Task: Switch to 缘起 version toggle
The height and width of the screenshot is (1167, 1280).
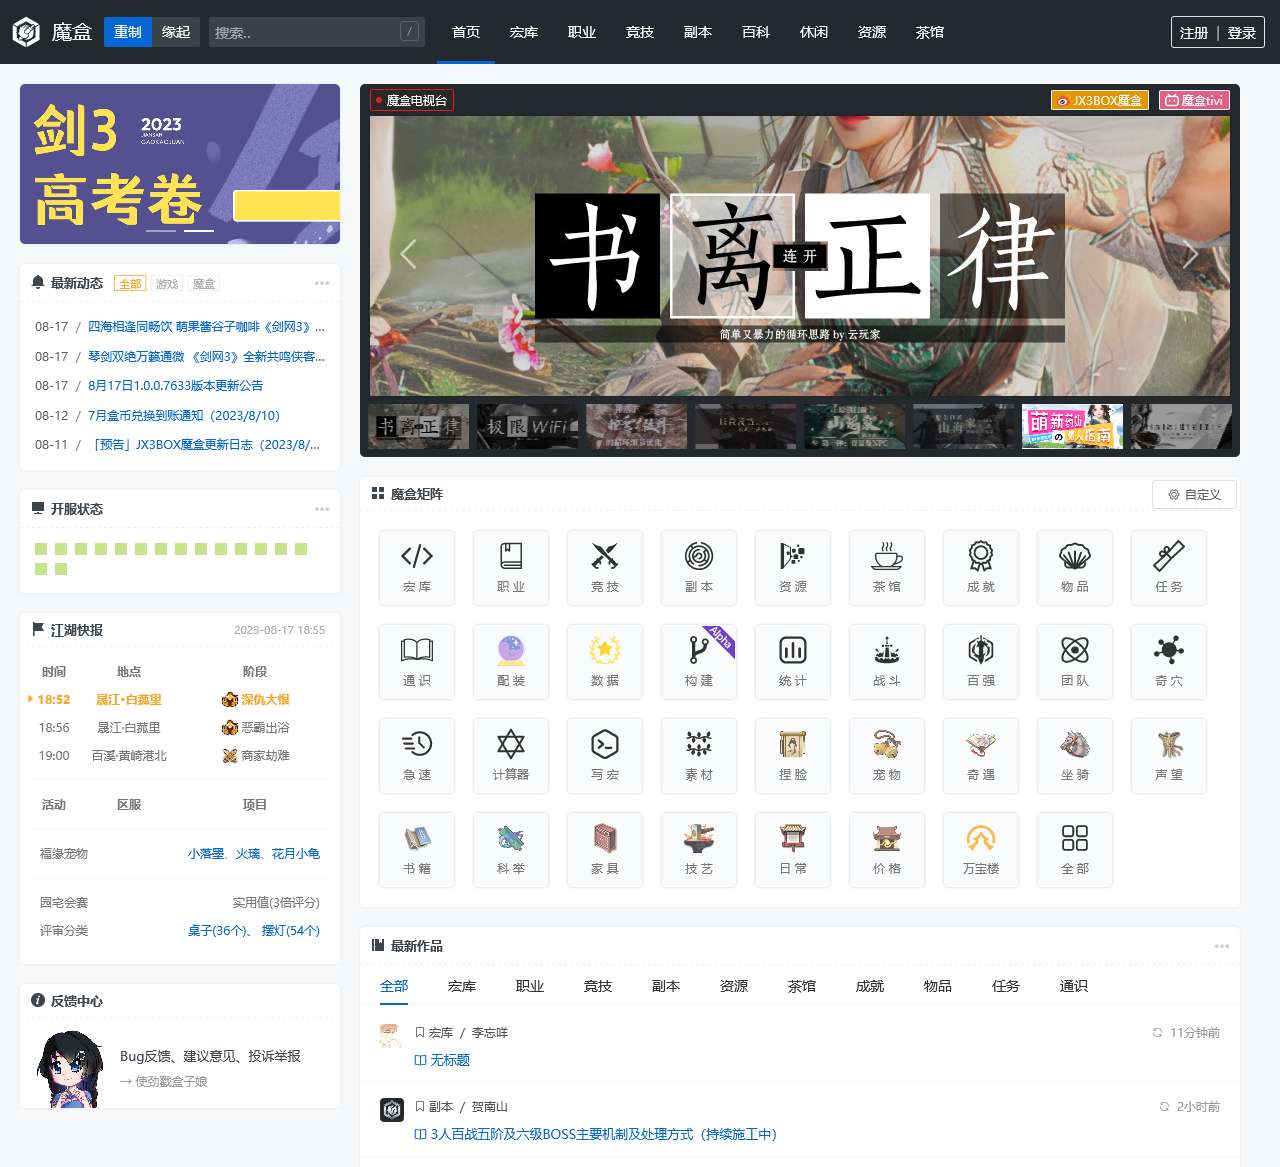Action: click(176, 32)
